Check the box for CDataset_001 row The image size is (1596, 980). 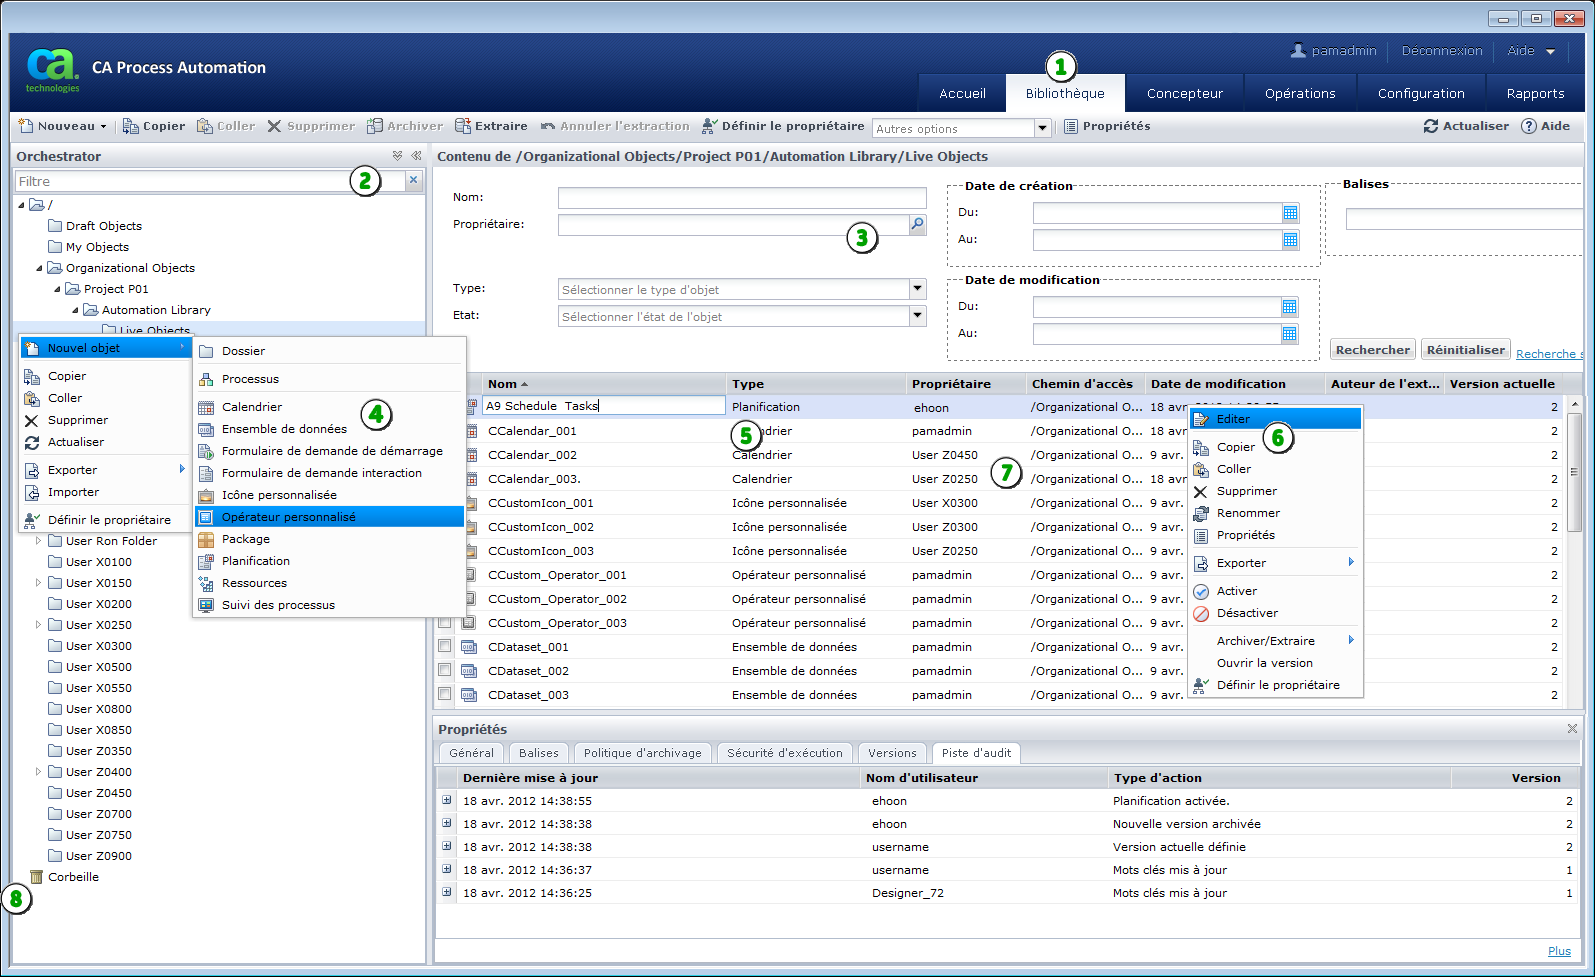coord(445,646)
